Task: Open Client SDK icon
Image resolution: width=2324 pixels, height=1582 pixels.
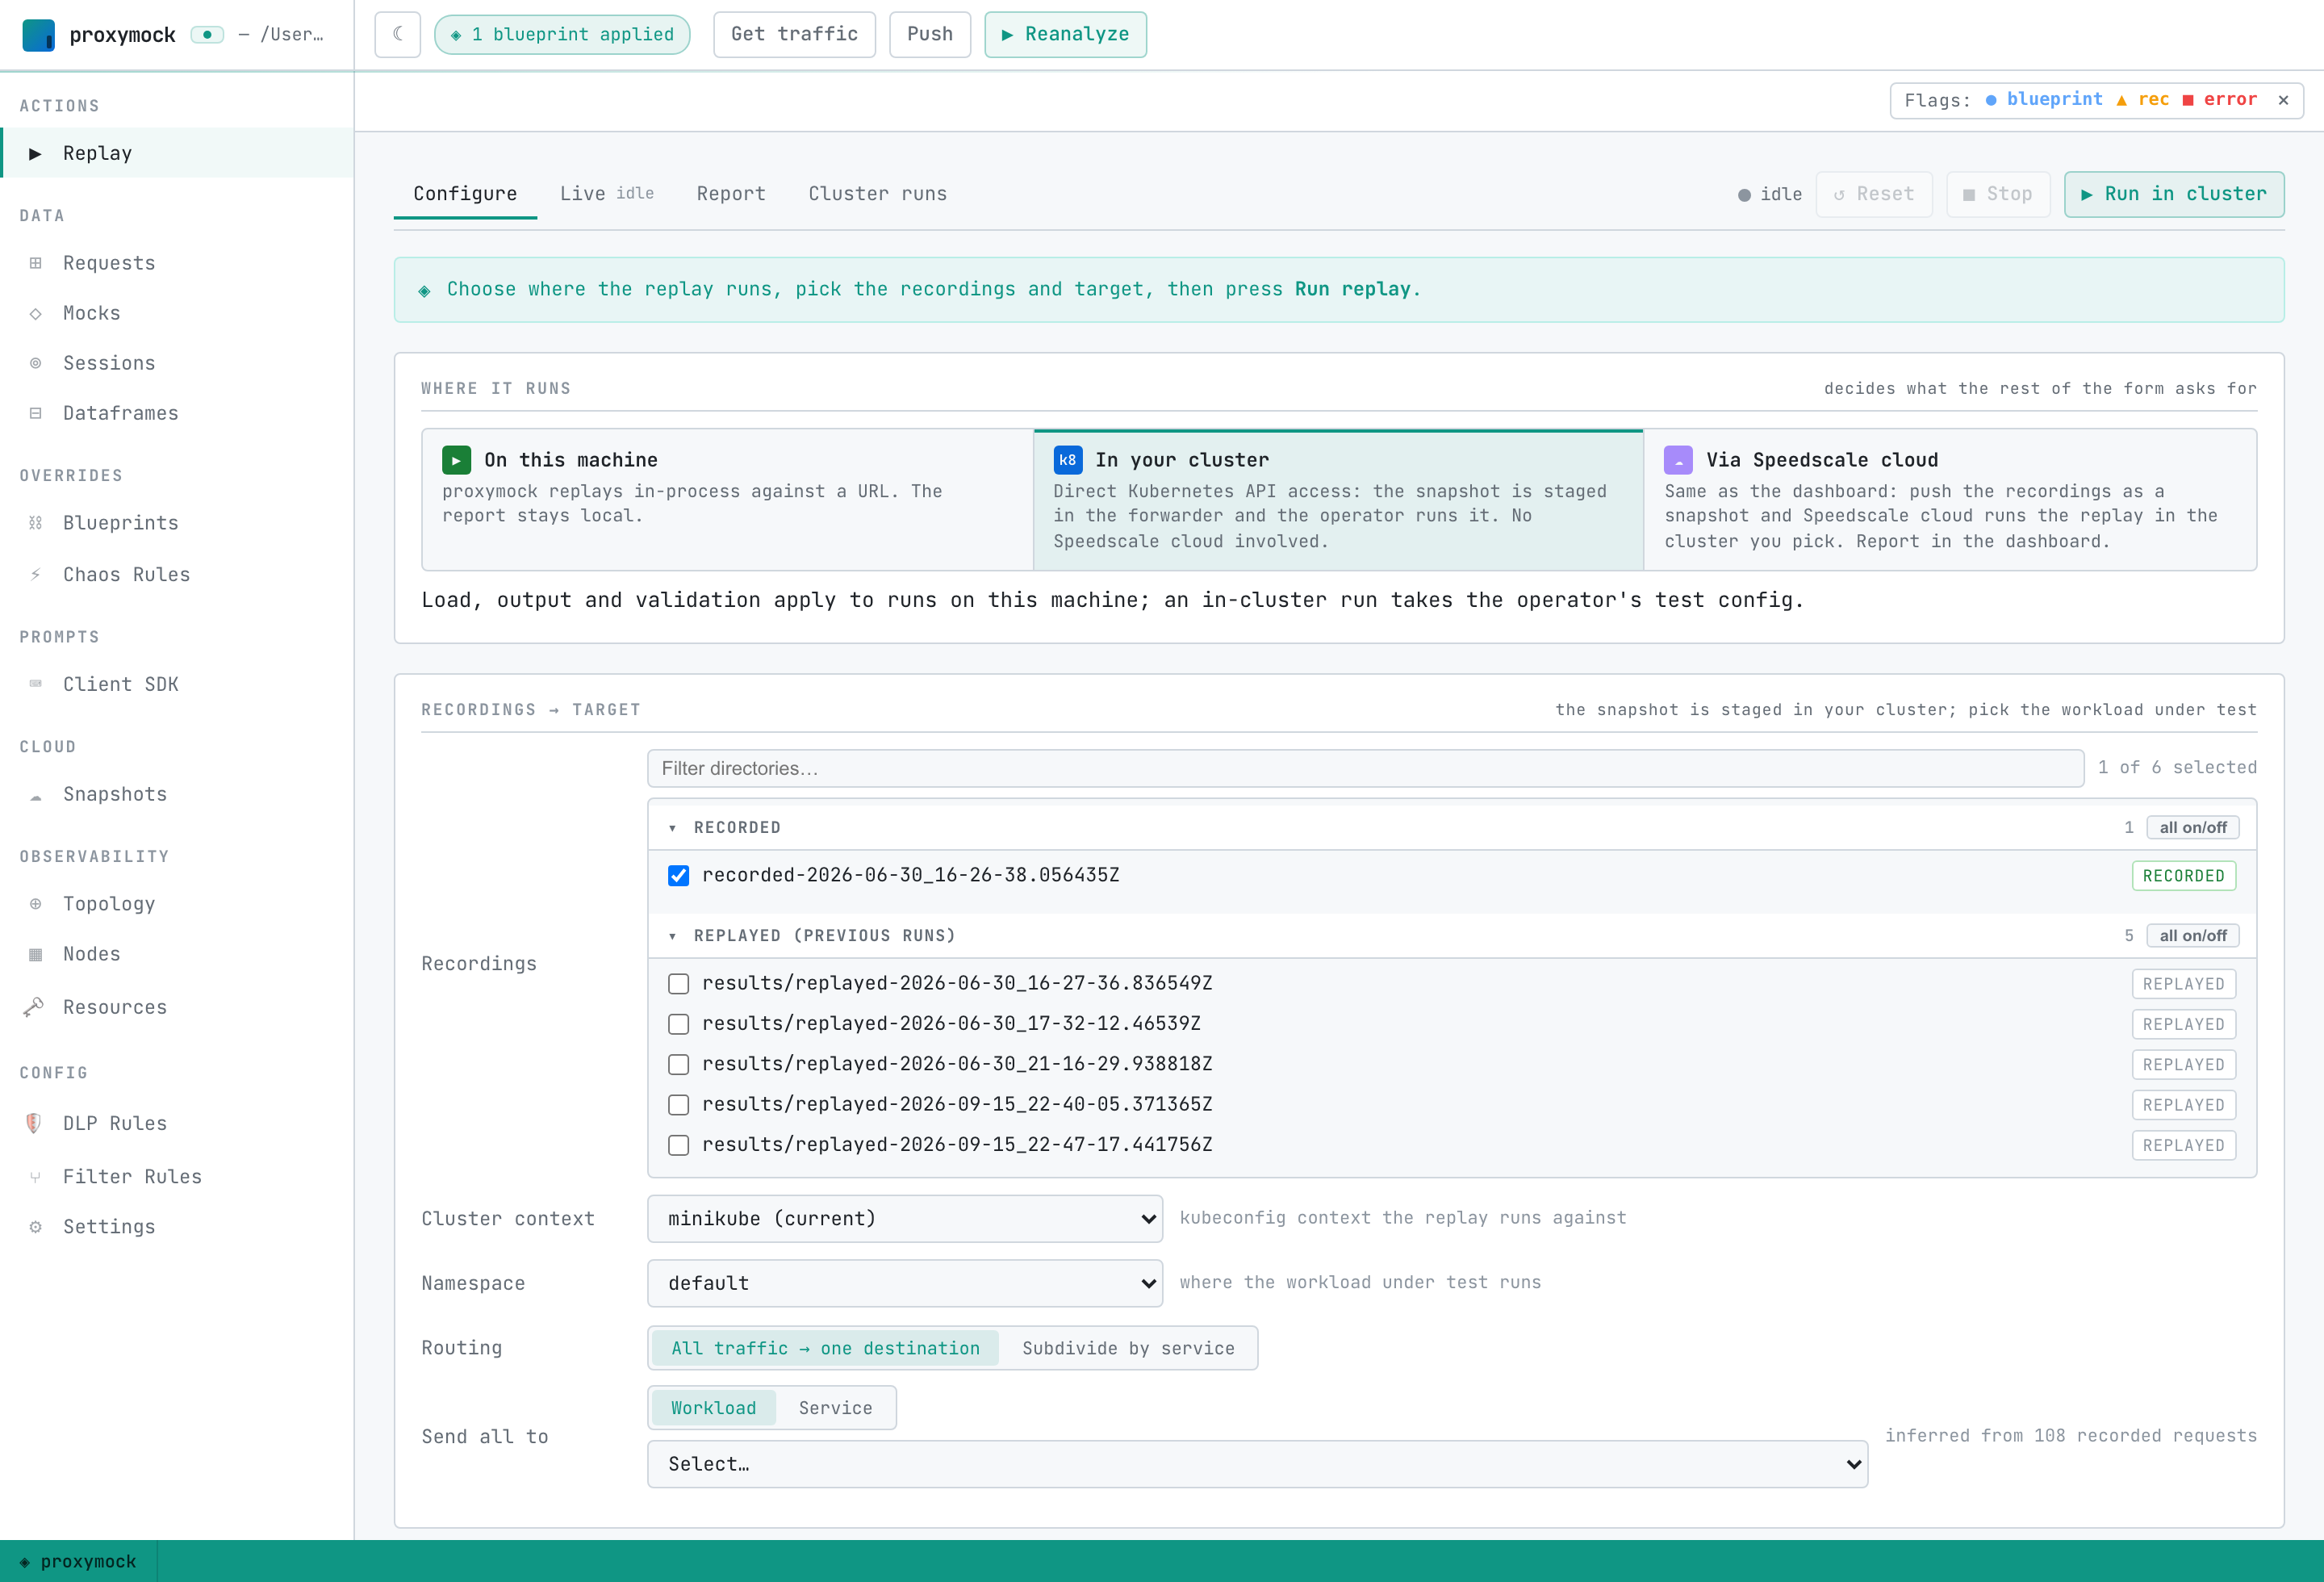Action: (36, 684)
